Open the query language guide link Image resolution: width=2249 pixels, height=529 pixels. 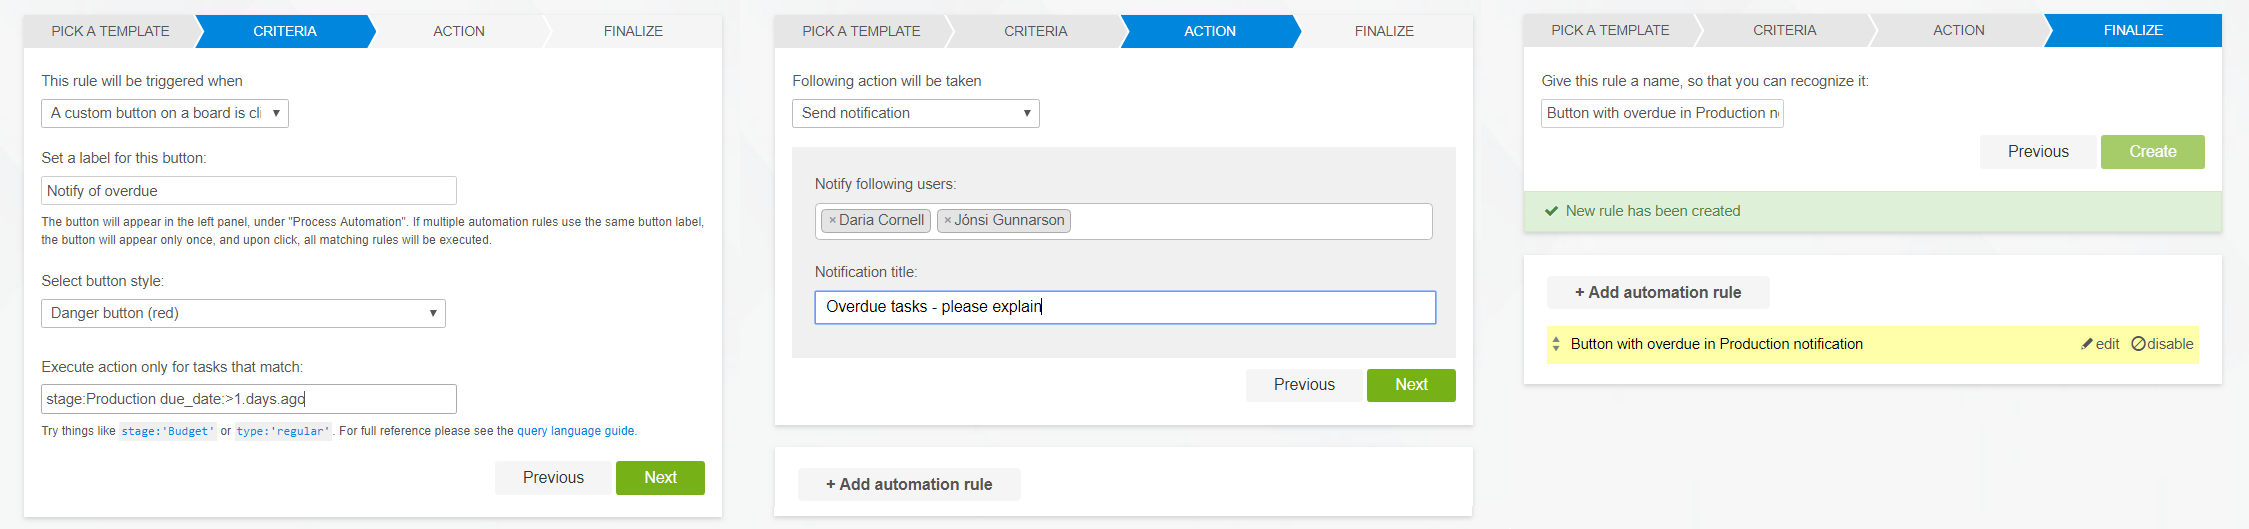[575, 431]
